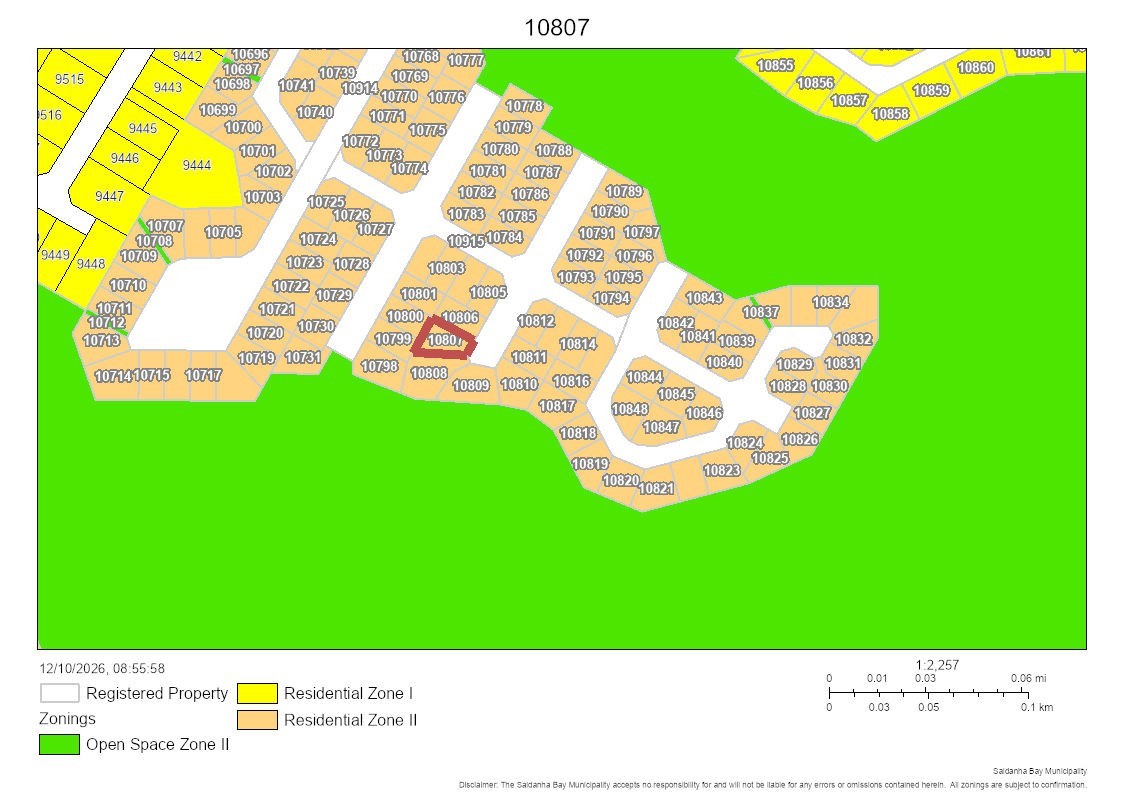1123x794 pixels.
Task: Click the scale bar 0.06 mi label
Action: [x=1028, y=678]
